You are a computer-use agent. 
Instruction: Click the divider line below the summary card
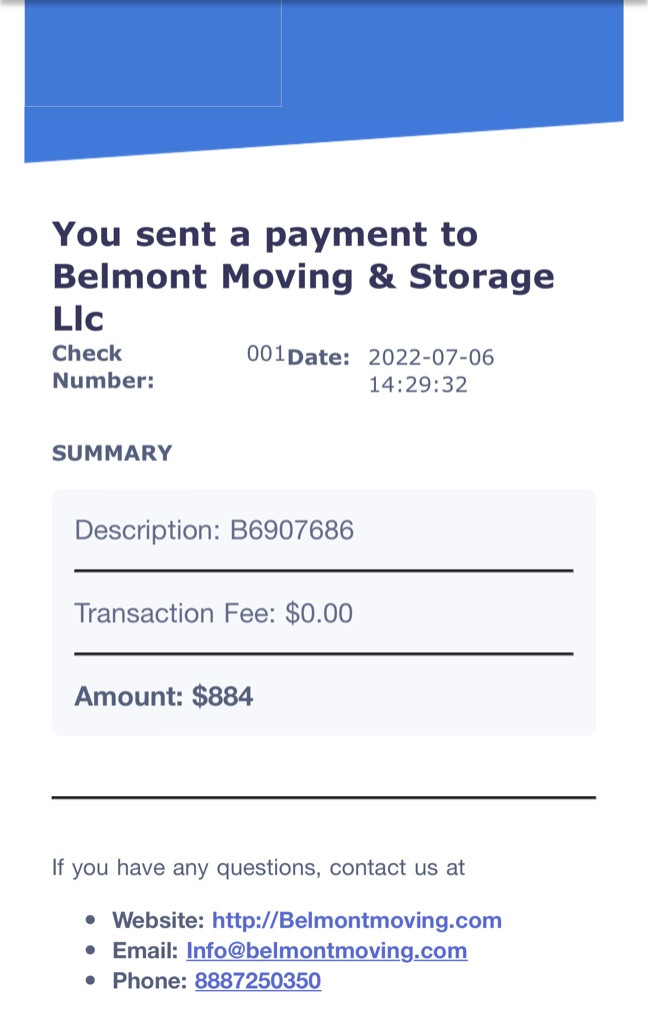pyautogui.click(x=323, y=797)
